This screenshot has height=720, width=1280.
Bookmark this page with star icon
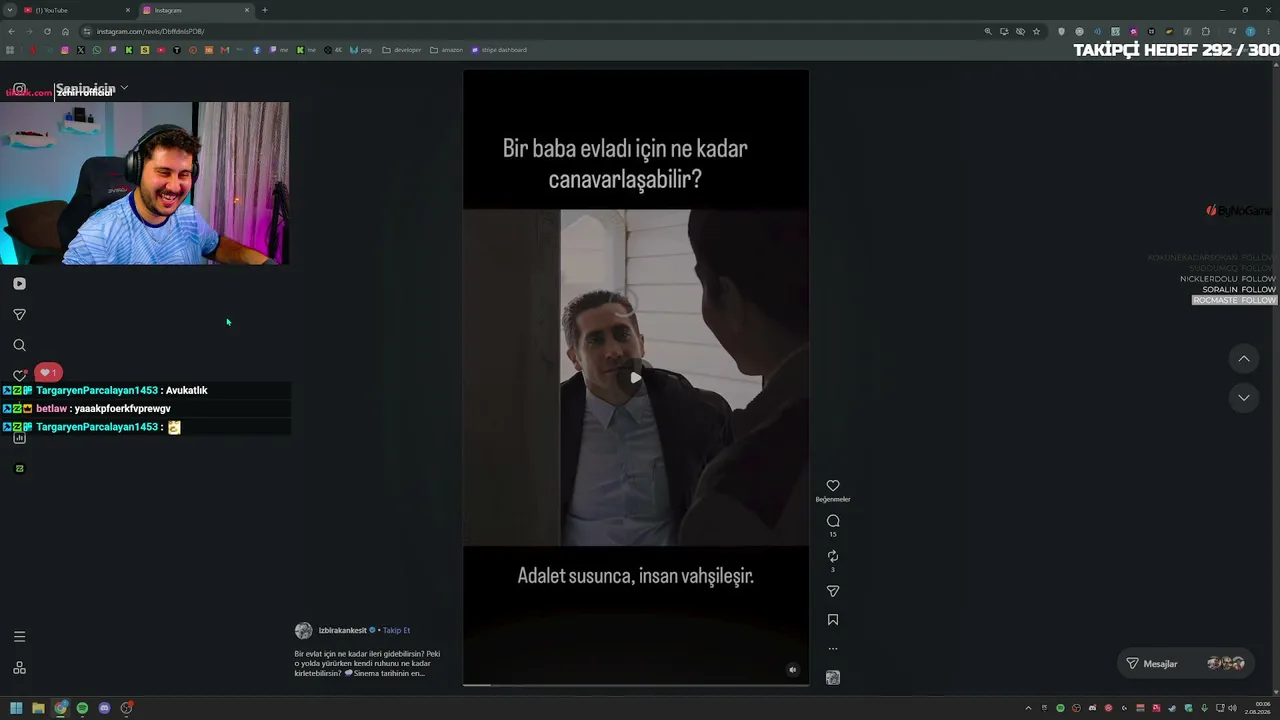click(1036, 31)
